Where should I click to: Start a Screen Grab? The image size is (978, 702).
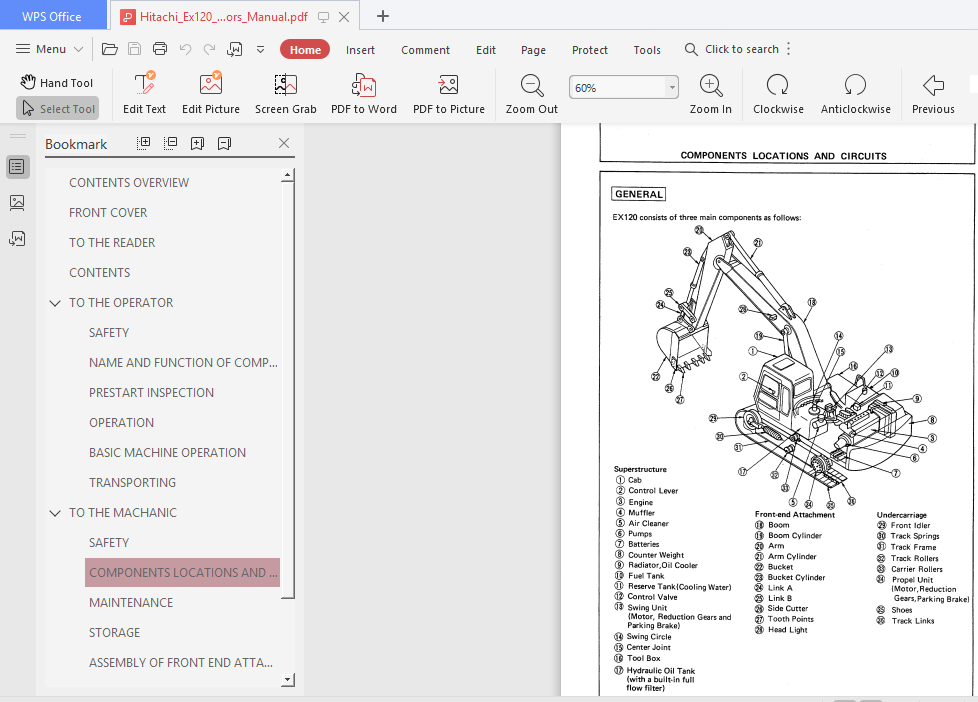(x=286, y=94)
